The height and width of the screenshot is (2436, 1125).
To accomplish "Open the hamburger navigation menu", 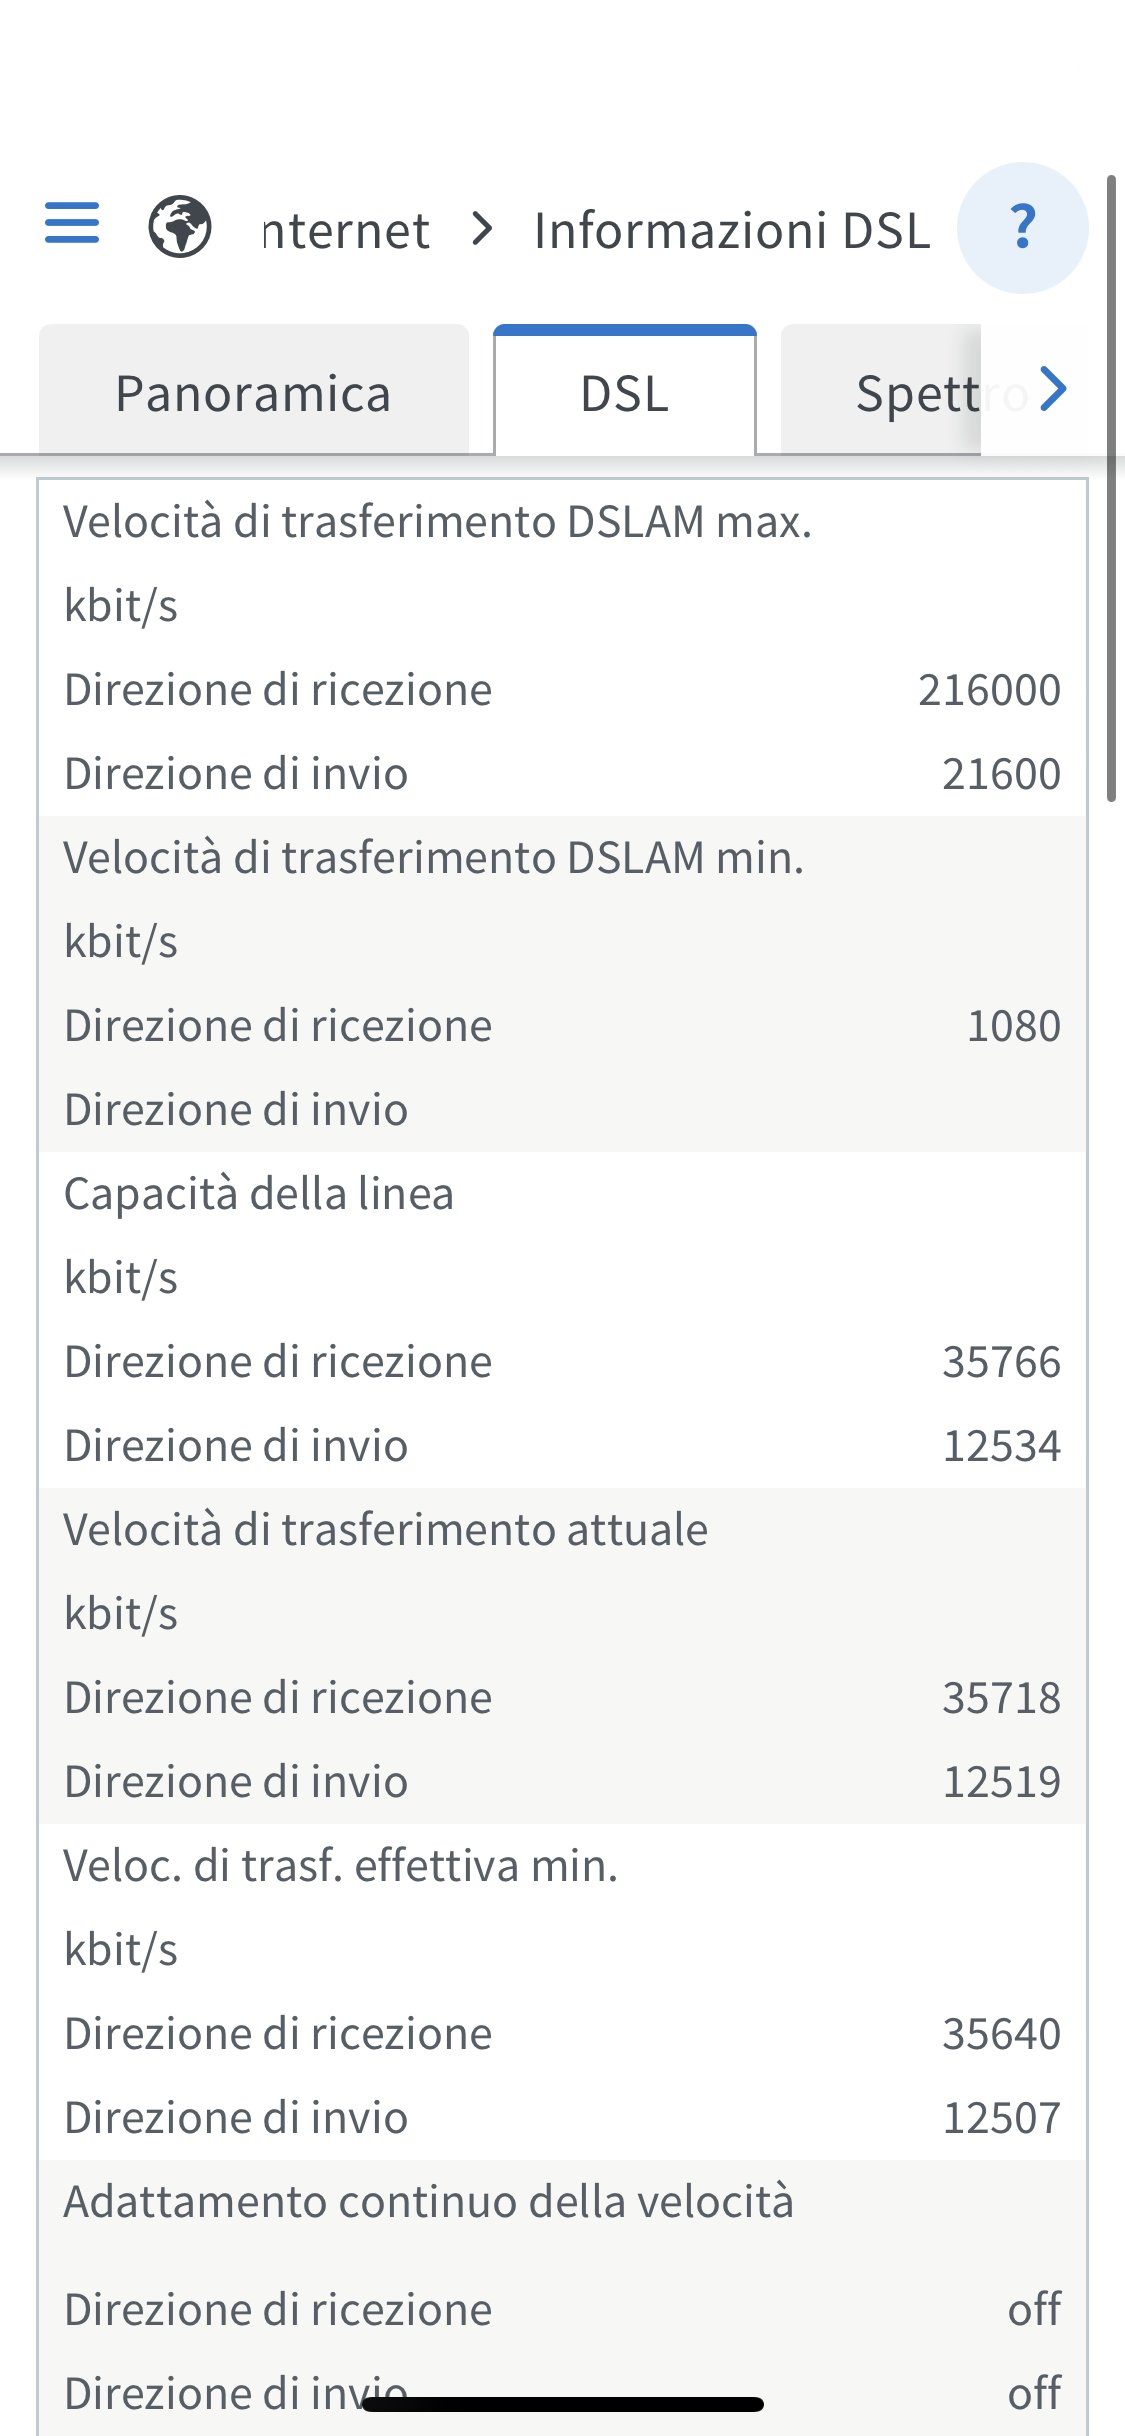I will (72, 223).
